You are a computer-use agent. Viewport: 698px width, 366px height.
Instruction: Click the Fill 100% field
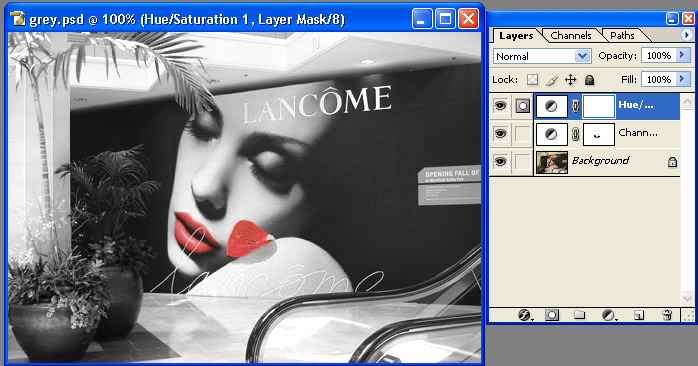(x=658, y=79)
